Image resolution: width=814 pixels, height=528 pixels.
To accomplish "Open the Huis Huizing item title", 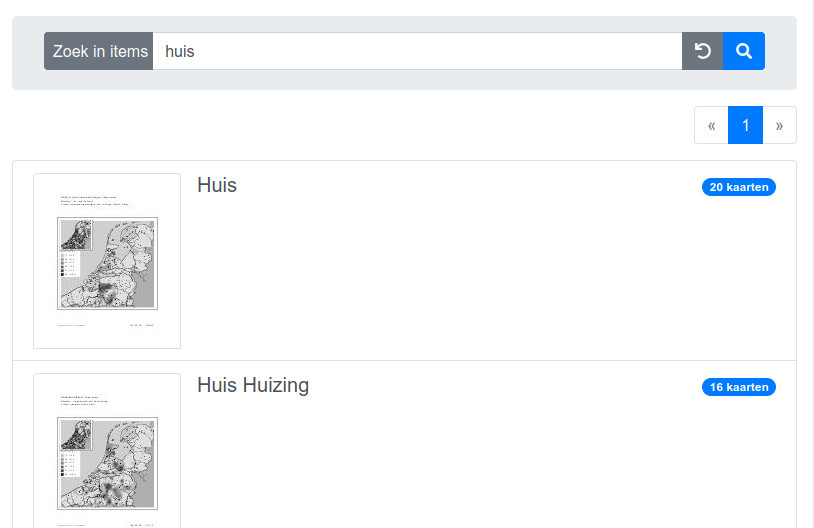I will click(253, 385).
